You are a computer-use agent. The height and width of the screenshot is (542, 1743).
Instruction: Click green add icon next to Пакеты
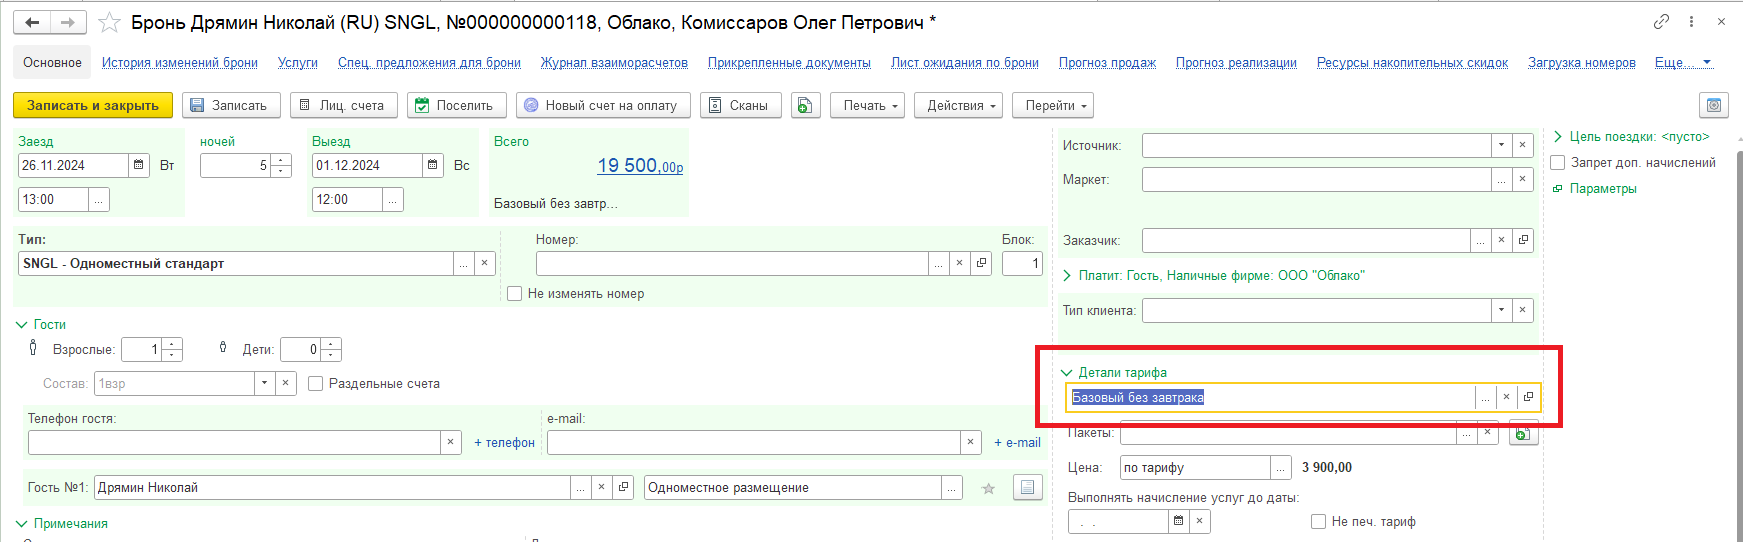1523,434
